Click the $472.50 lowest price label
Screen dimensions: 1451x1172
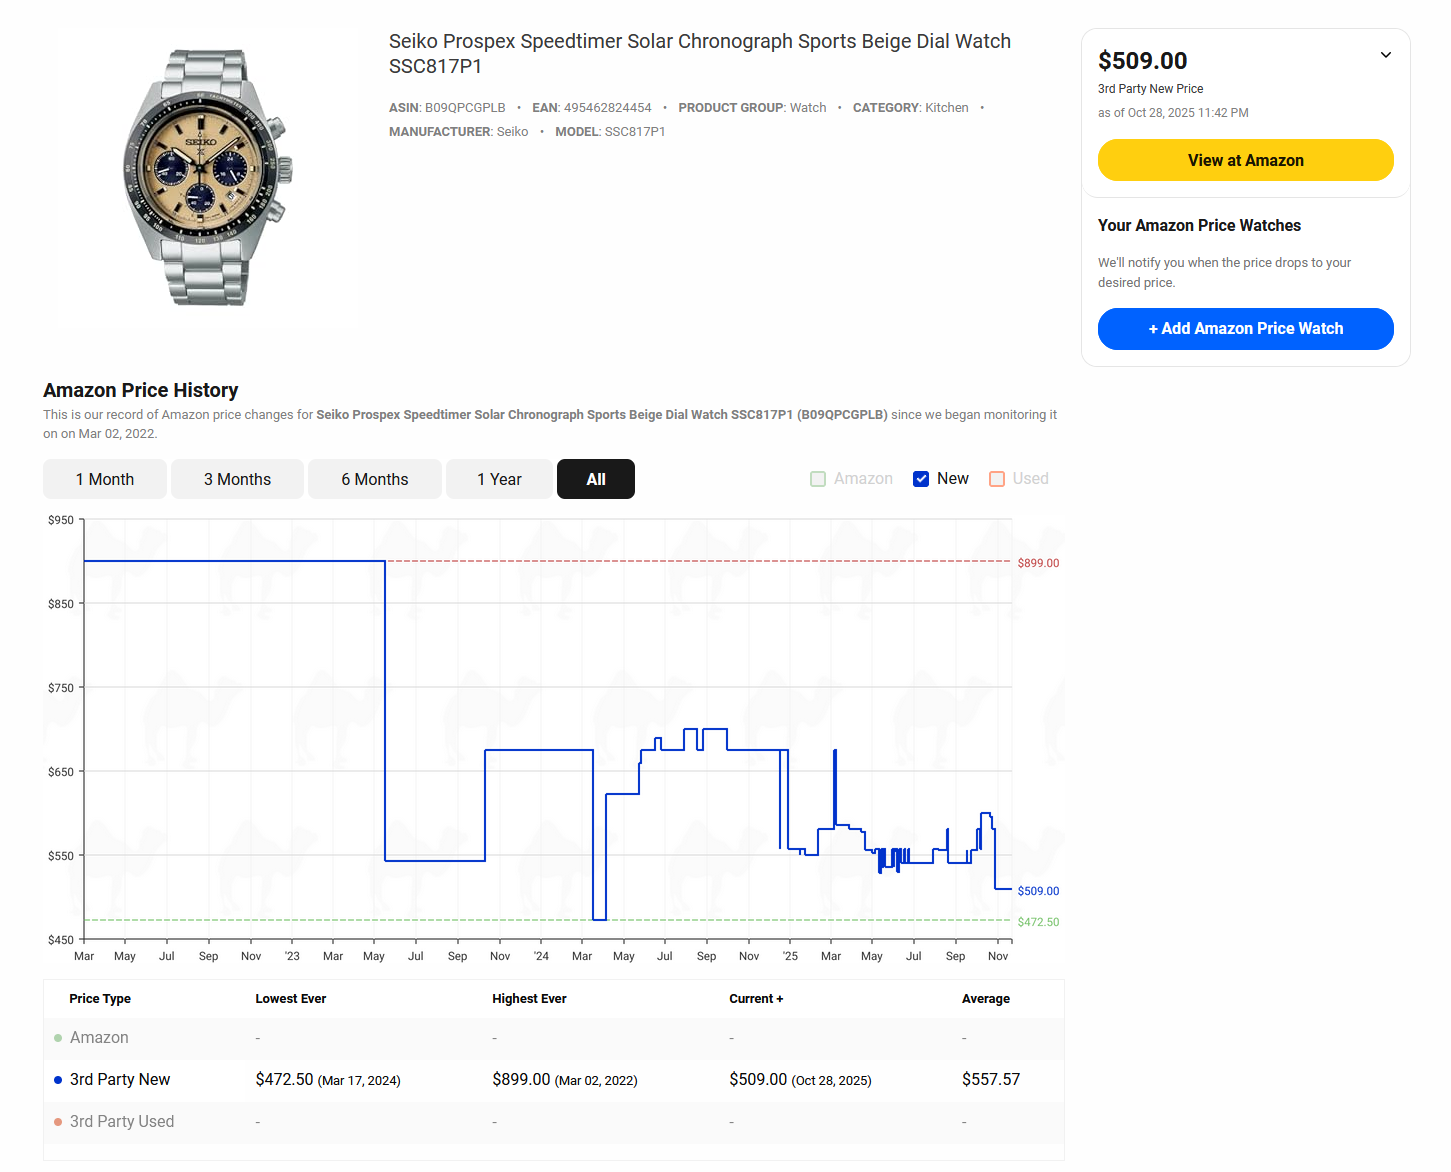pos(1038,922)
